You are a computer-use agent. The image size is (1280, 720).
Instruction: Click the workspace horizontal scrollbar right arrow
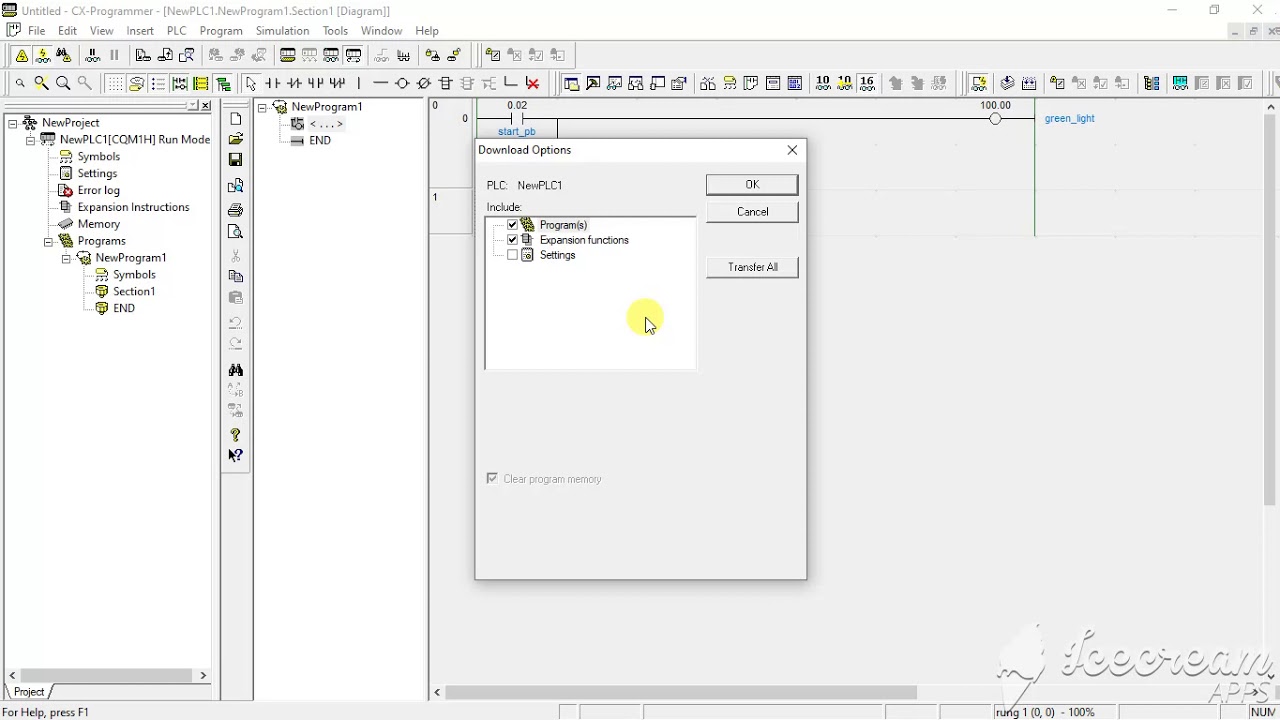(203, 676)
